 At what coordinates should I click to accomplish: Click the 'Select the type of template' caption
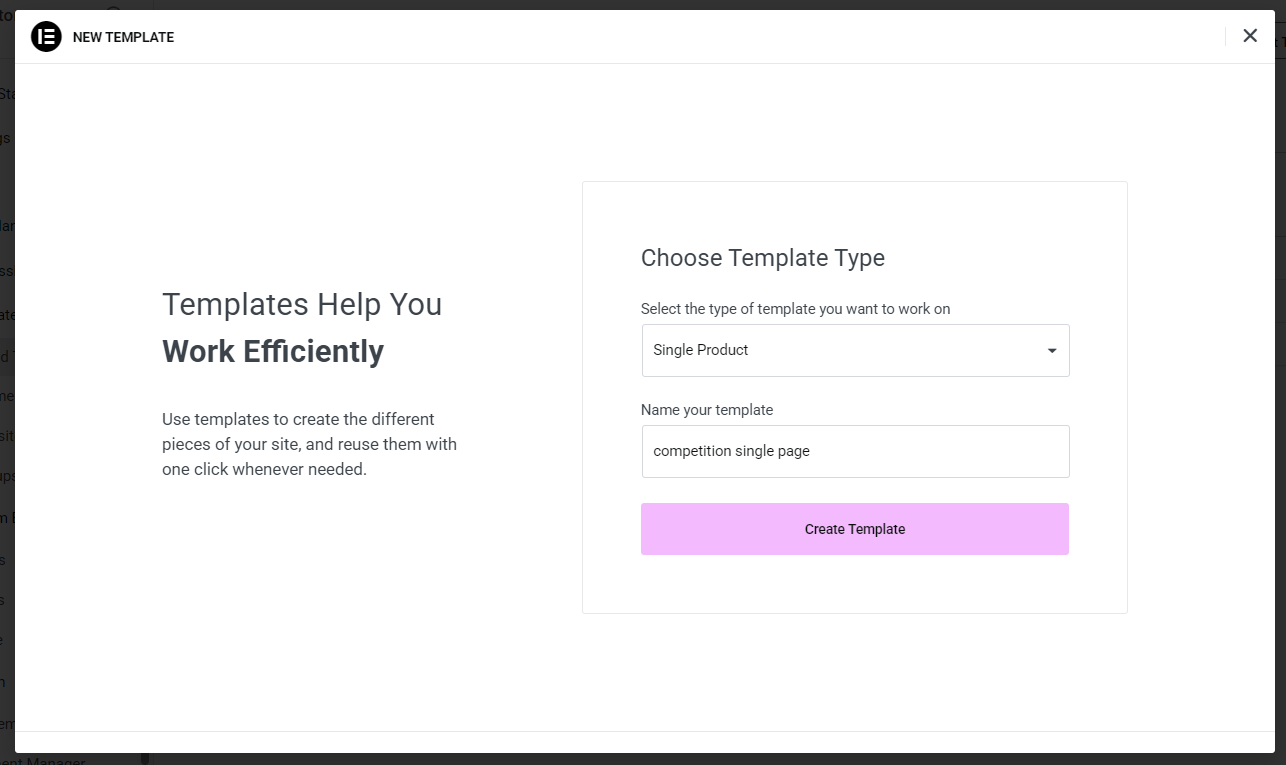pyautogui.click(x=796, y=309)
